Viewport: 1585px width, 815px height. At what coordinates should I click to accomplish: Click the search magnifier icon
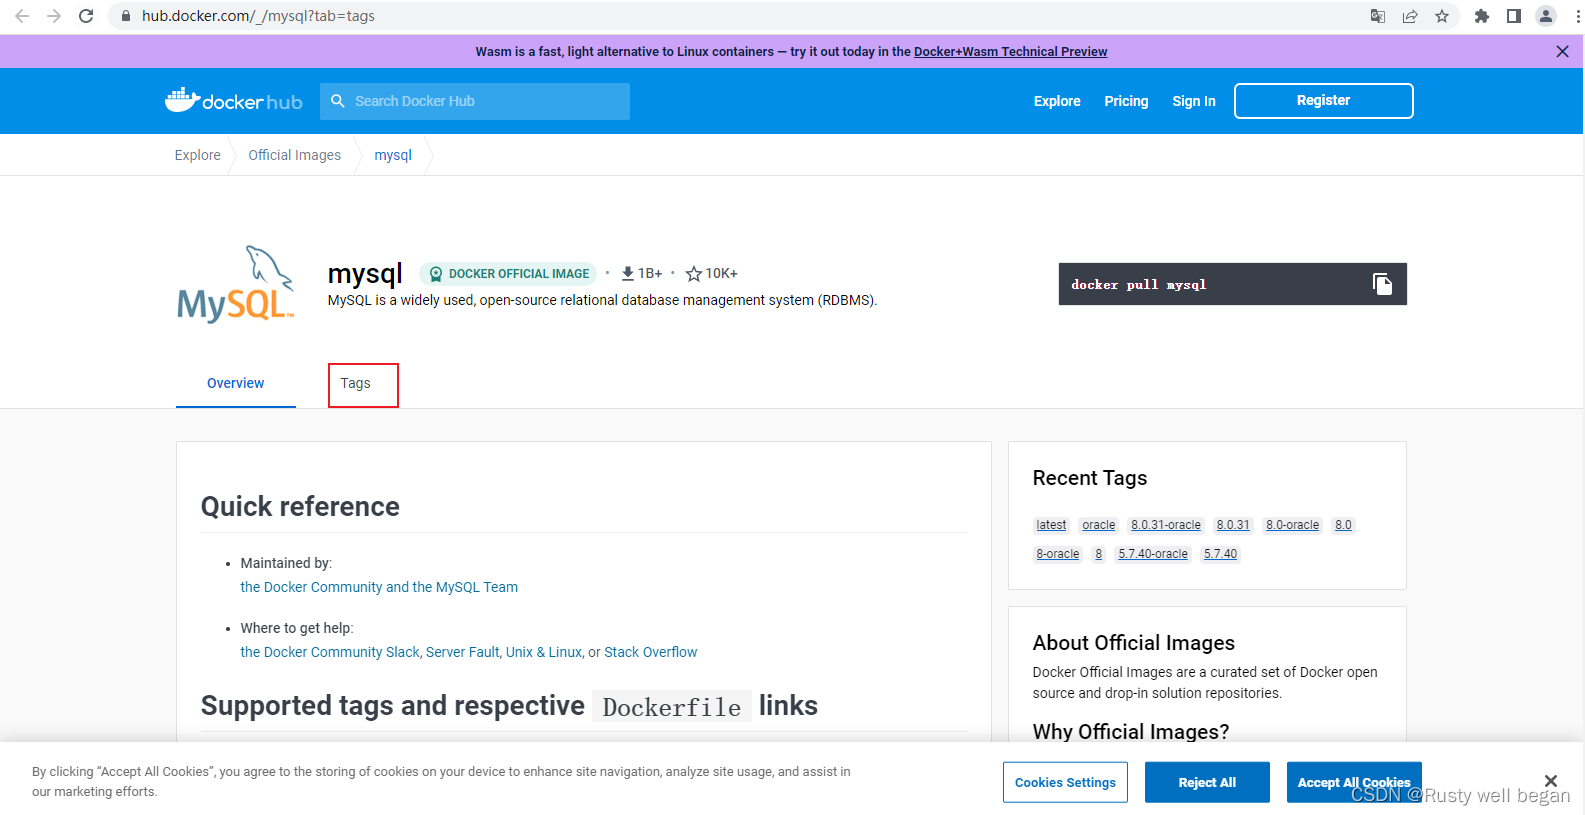point(338,101)
